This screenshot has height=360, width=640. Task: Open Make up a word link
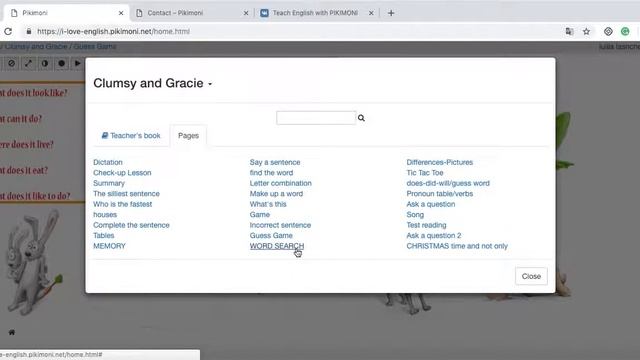tap(276, 194)
